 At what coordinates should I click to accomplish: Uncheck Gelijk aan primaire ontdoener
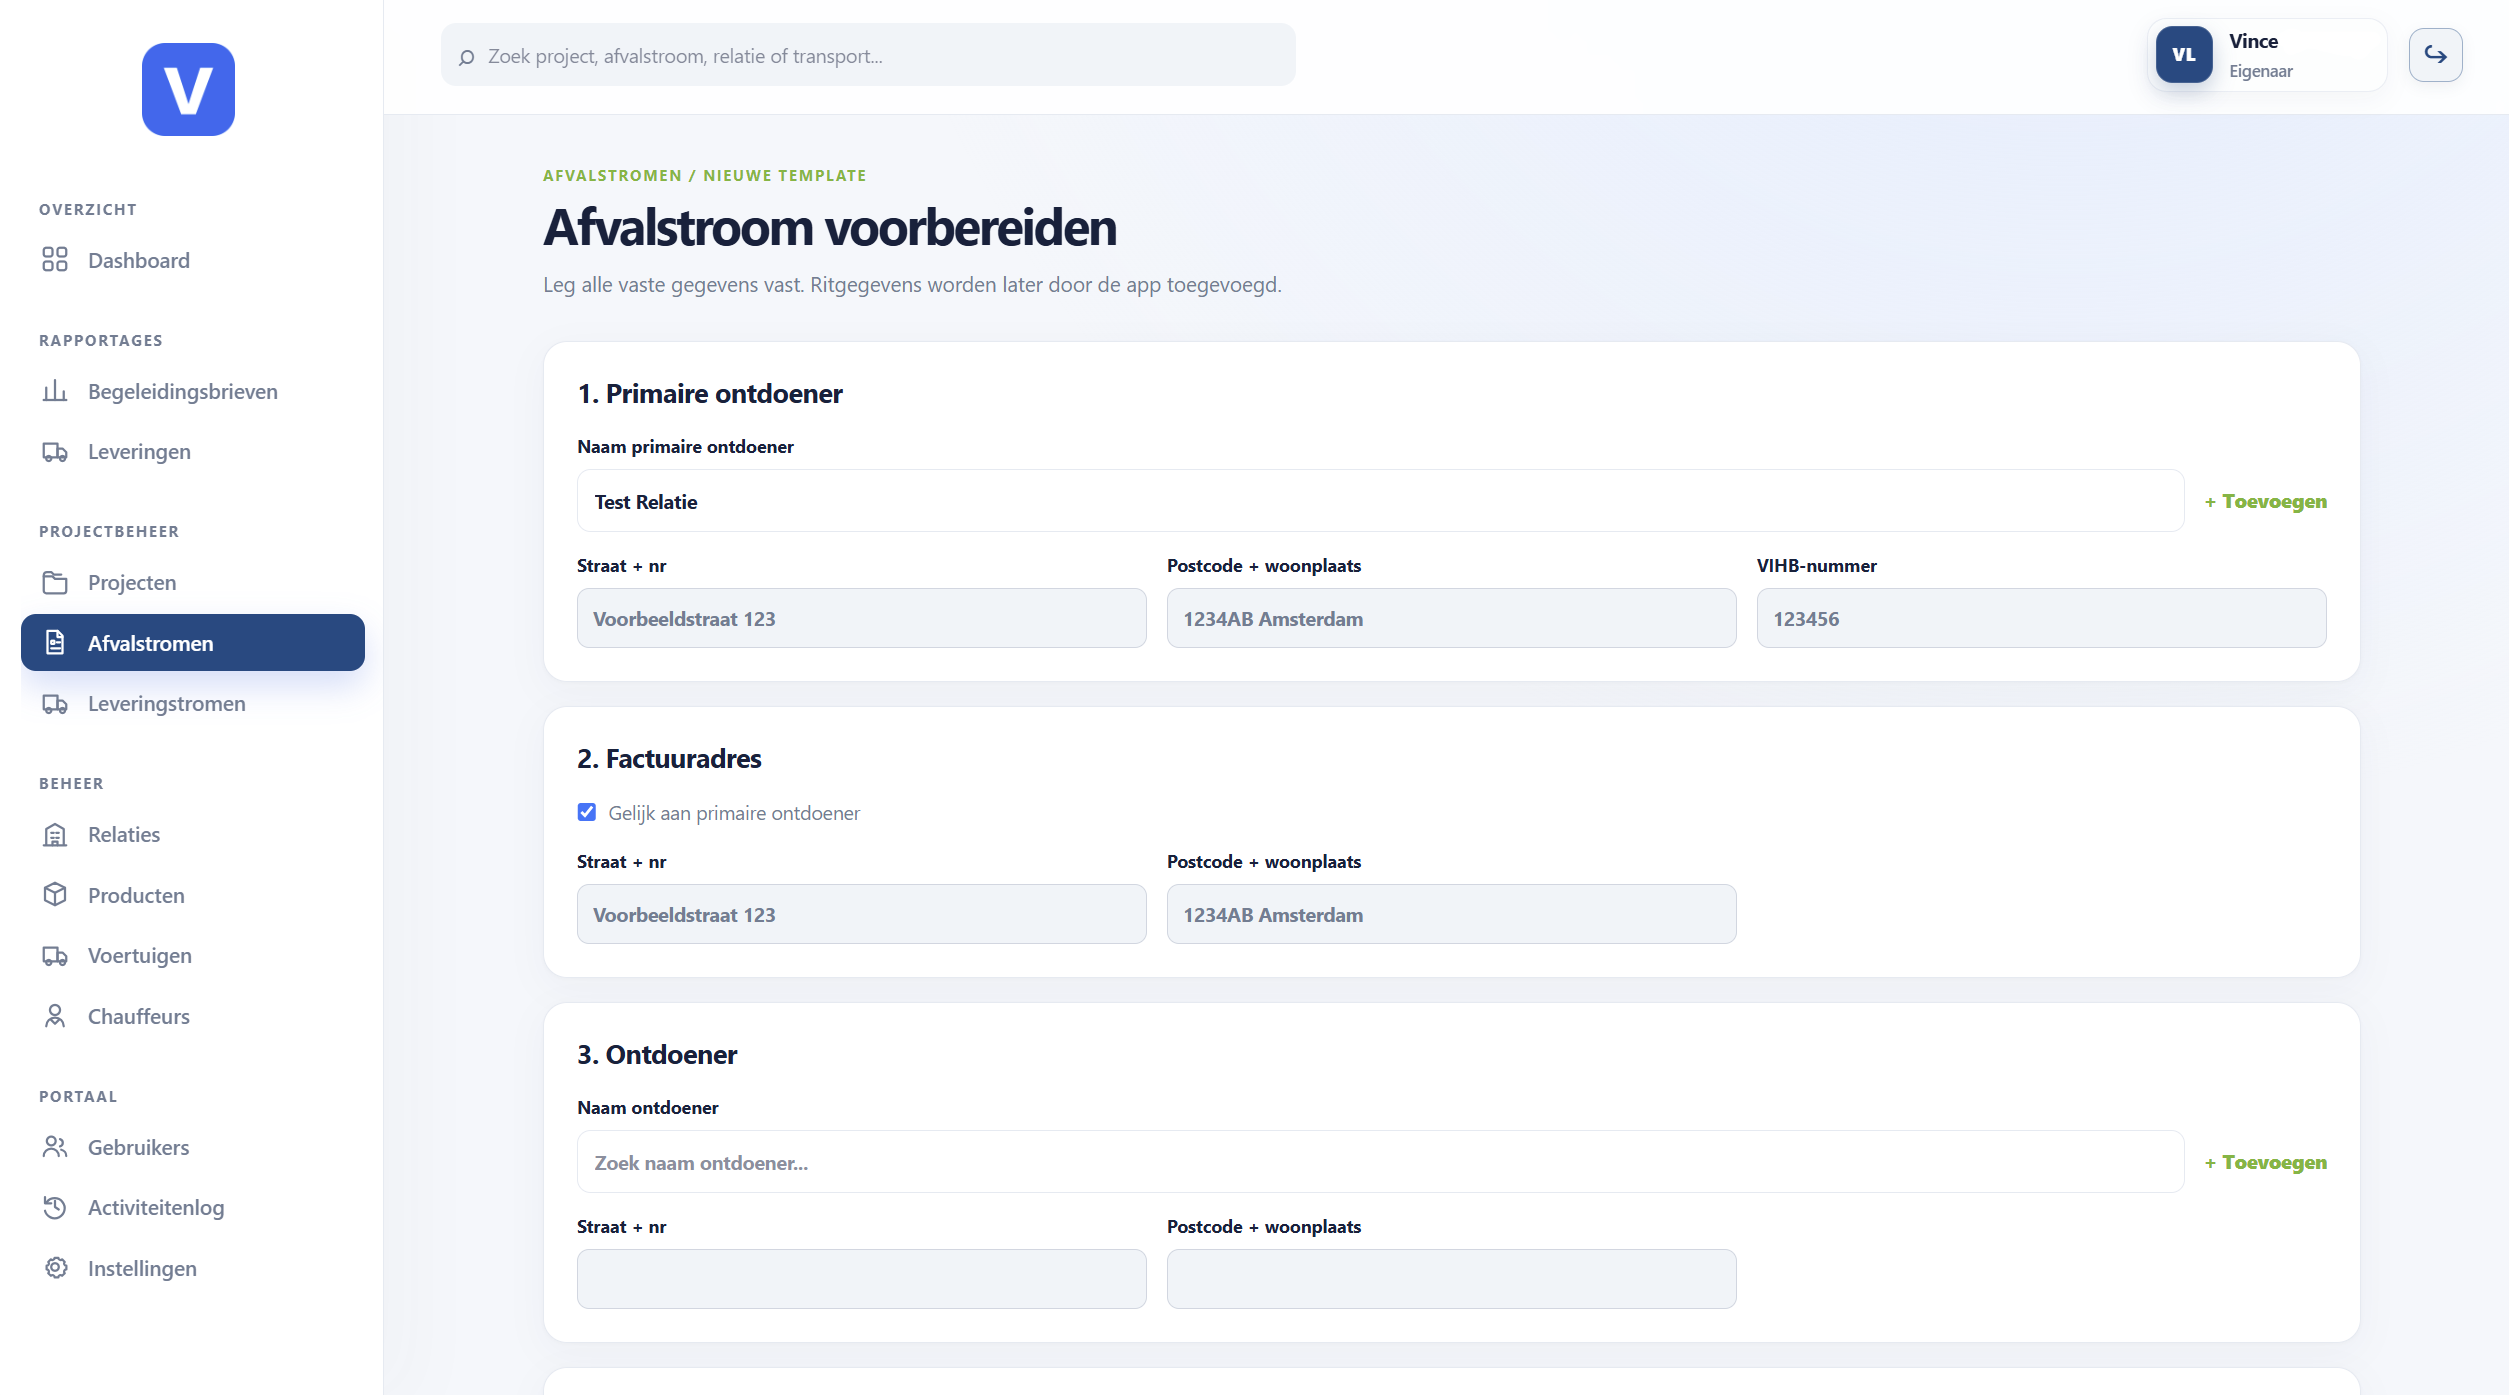tap(587, 812)
